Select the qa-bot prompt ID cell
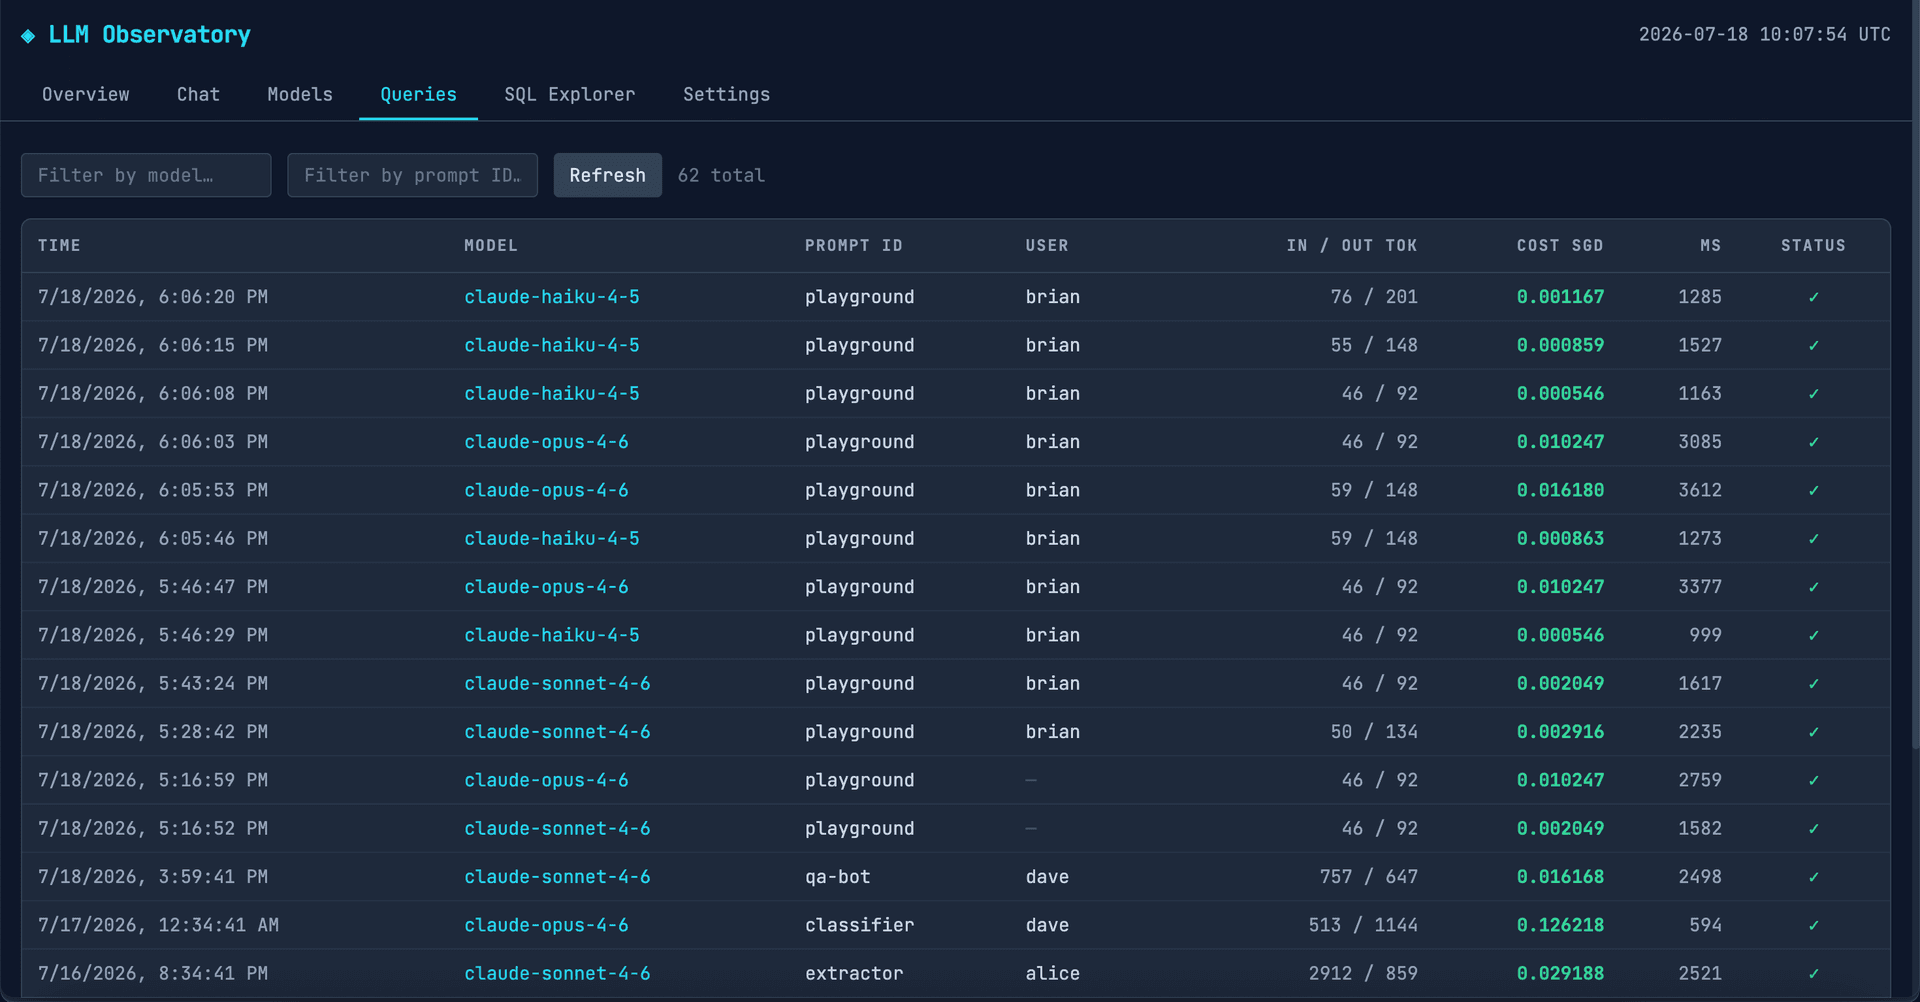Viewport: 1920px width, 1002px height. [x=838, y=877]
